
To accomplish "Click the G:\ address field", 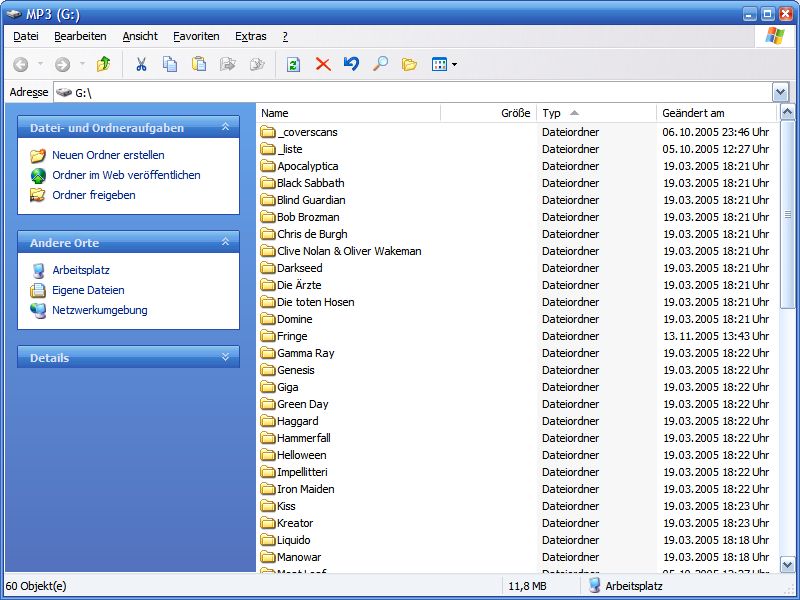I will click(x=413, y=92).
